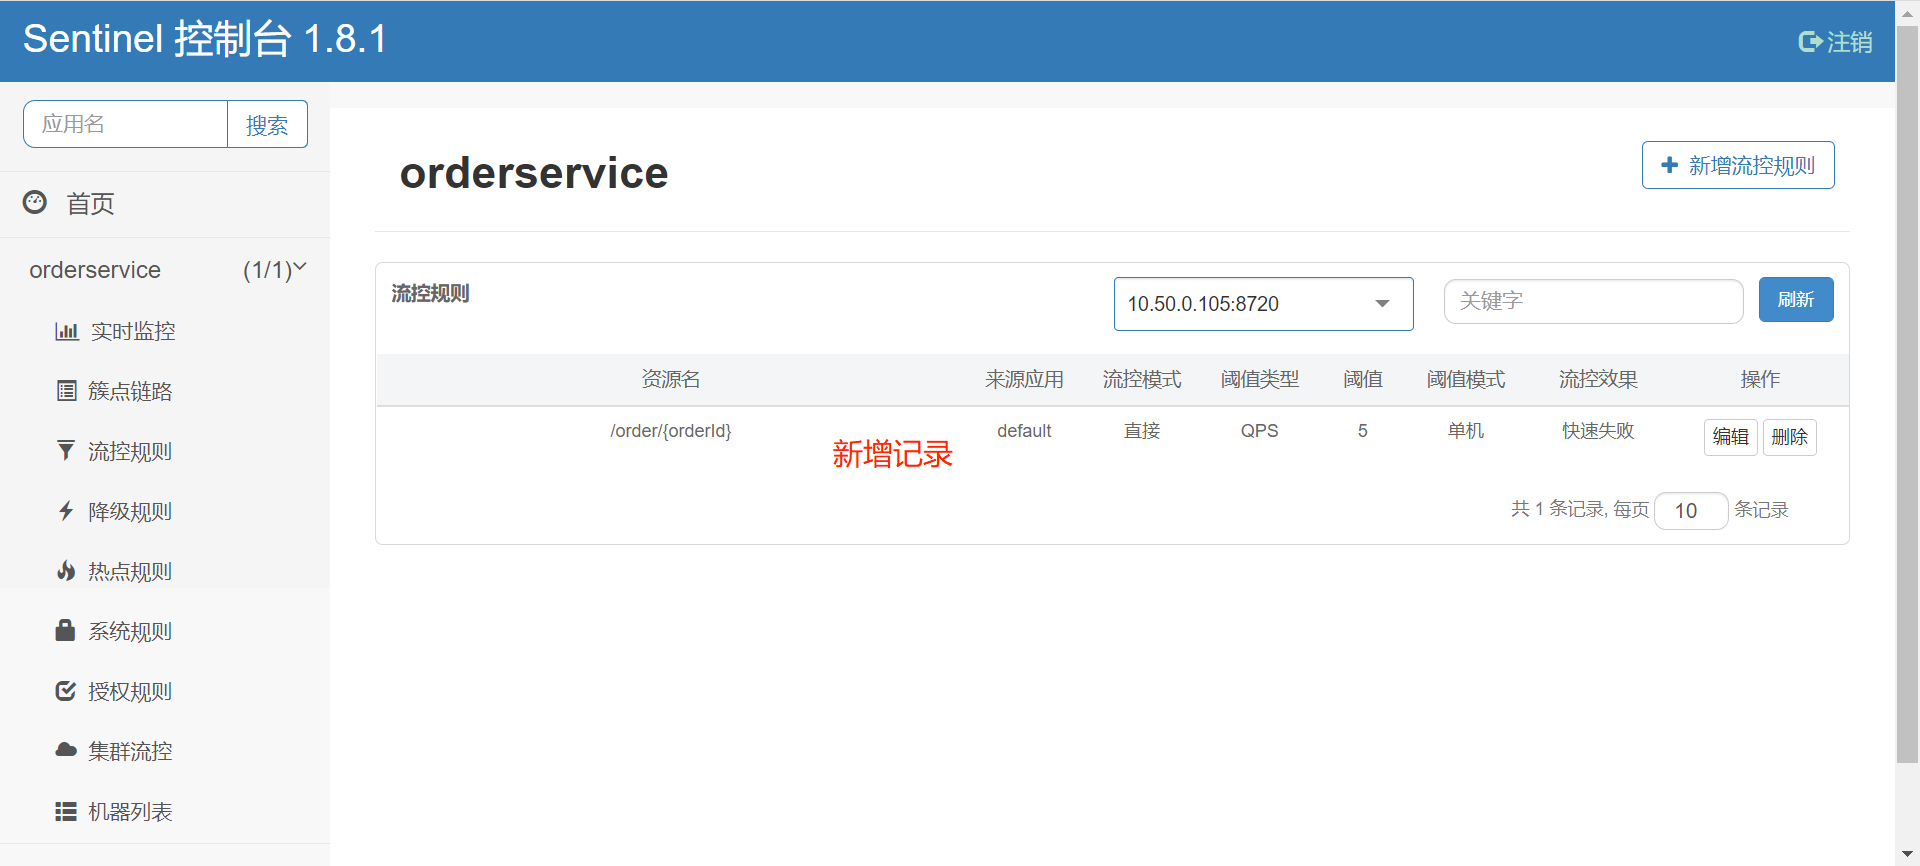The height and width of the screenshot is (866, 1920).
Task: Delete the /order/{orderId} rule
Action: click(x=1789, y=437)
